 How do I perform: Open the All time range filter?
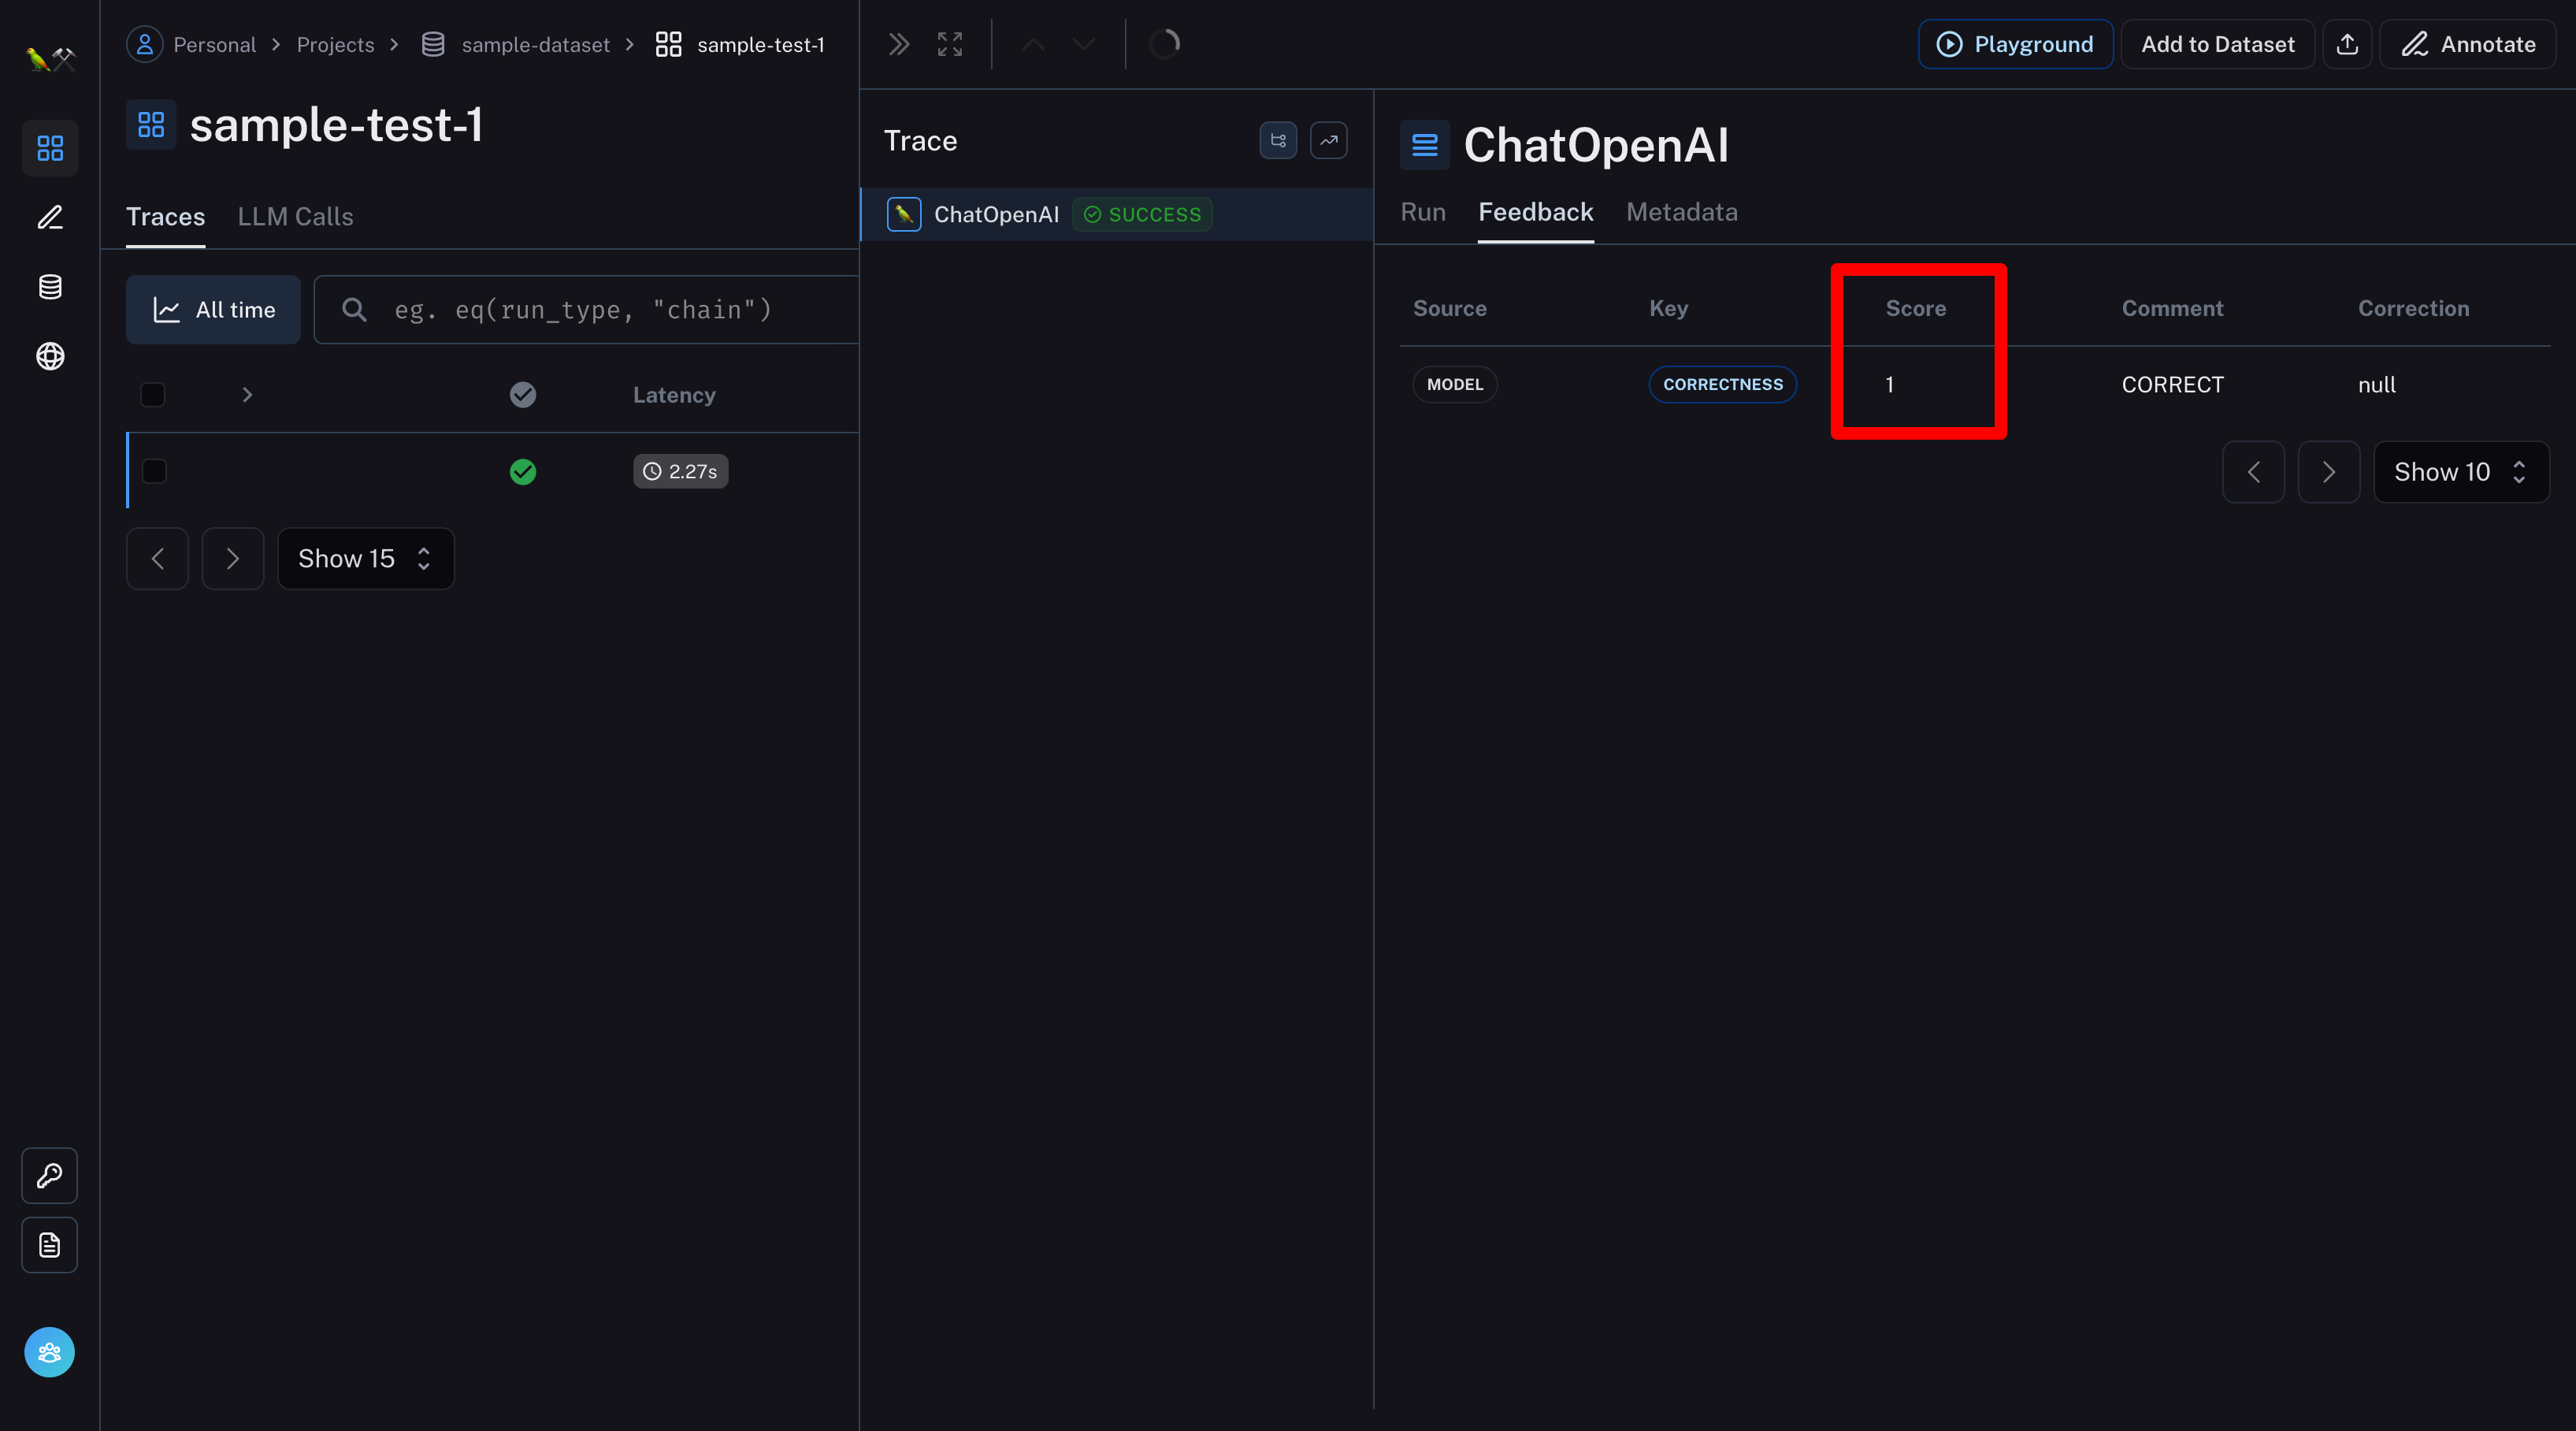coord(213,310)
